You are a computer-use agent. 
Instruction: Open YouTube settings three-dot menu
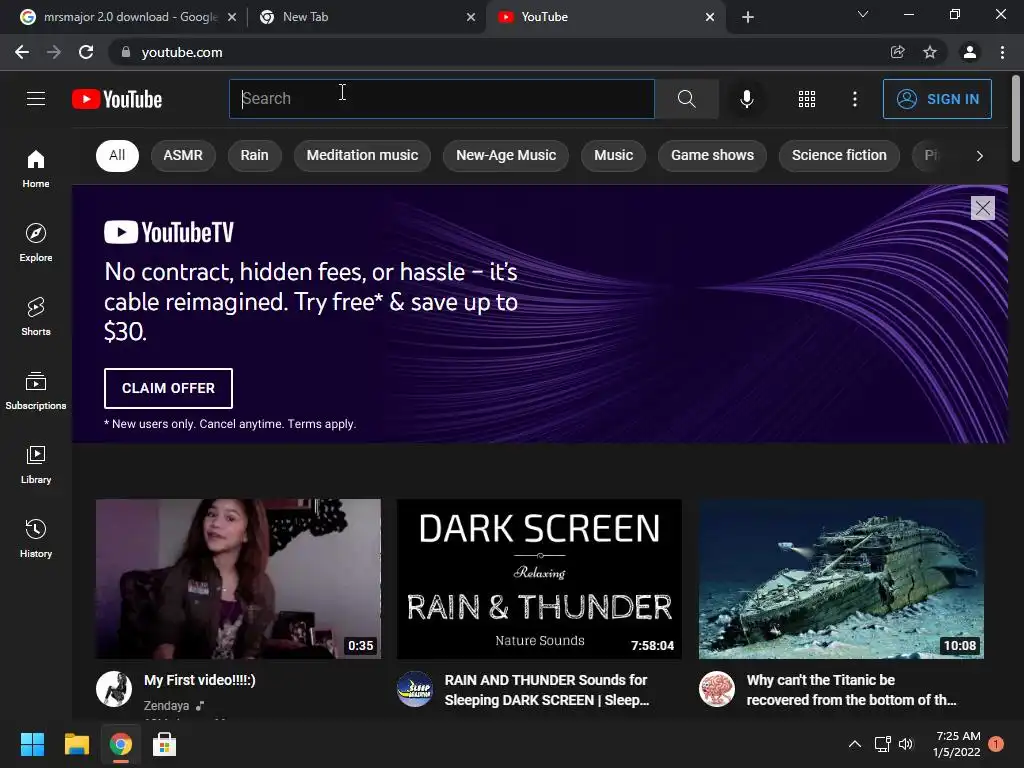coord(854,99)
